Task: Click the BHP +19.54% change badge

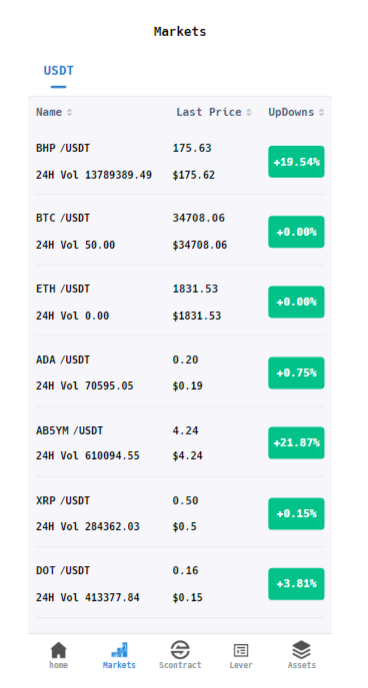Action: (297, 162)
